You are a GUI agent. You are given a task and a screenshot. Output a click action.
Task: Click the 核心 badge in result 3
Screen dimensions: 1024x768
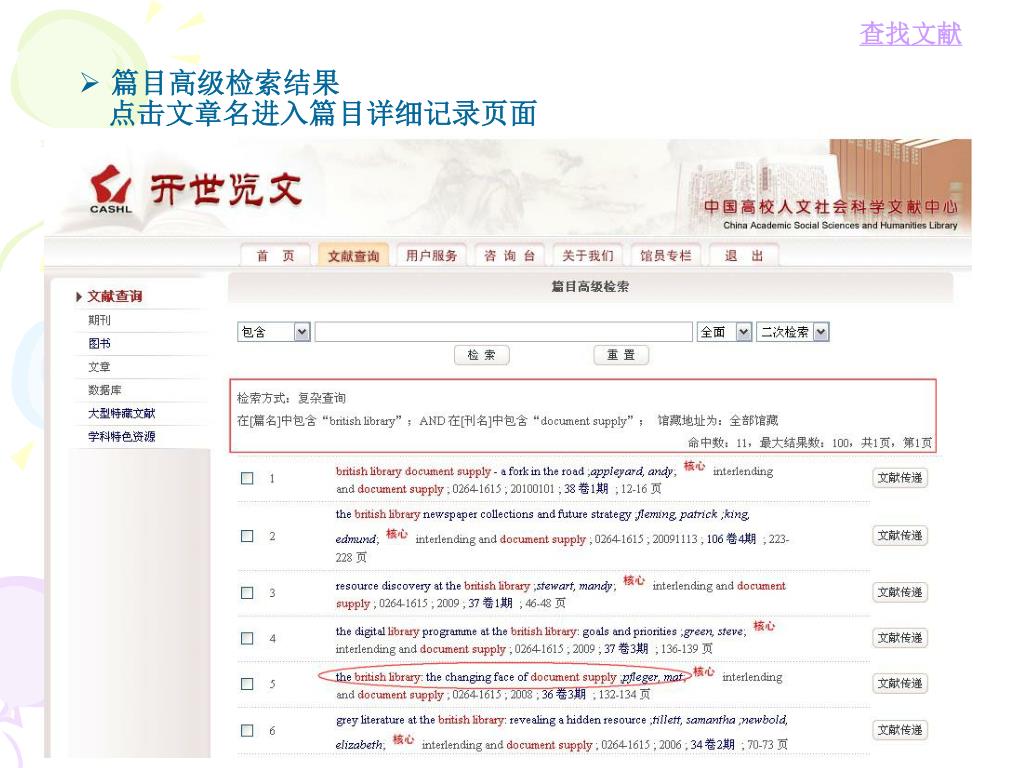[x=633, y=580]
